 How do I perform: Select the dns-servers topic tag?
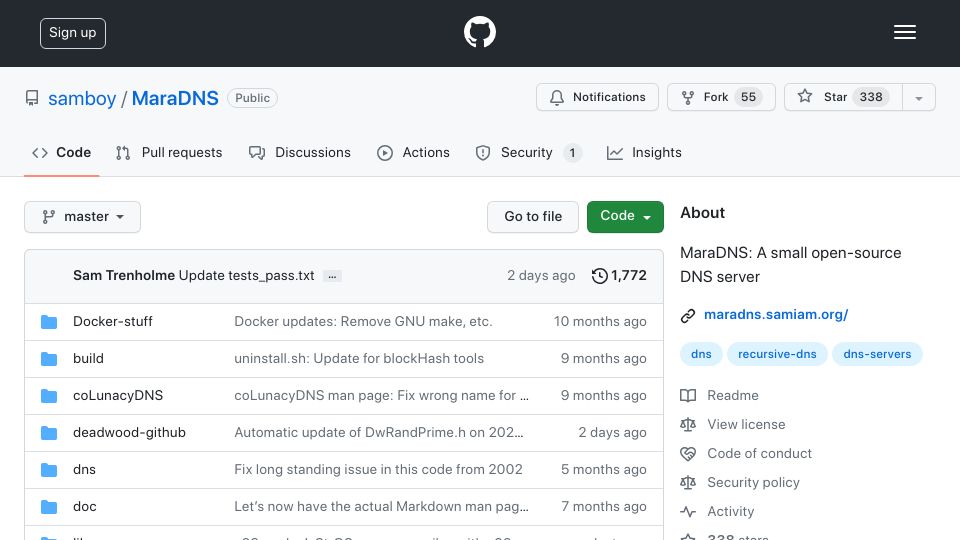coord(877,354)
